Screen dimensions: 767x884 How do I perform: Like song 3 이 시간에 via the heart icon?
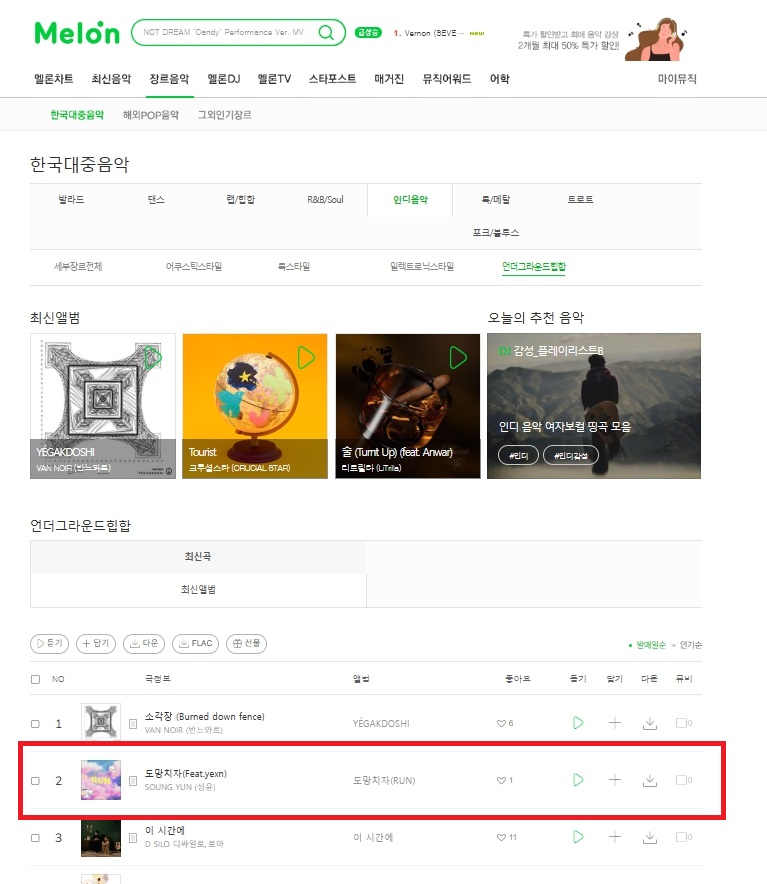click(501, 838)
